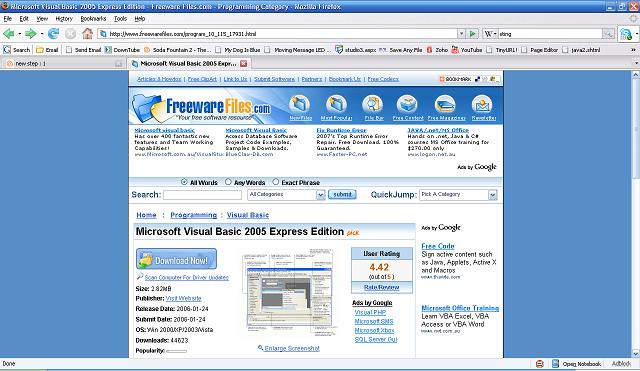This screenshot has width=640, height=371.
Task: Click the Visit Website publisher link
Action: coord(183,298)
